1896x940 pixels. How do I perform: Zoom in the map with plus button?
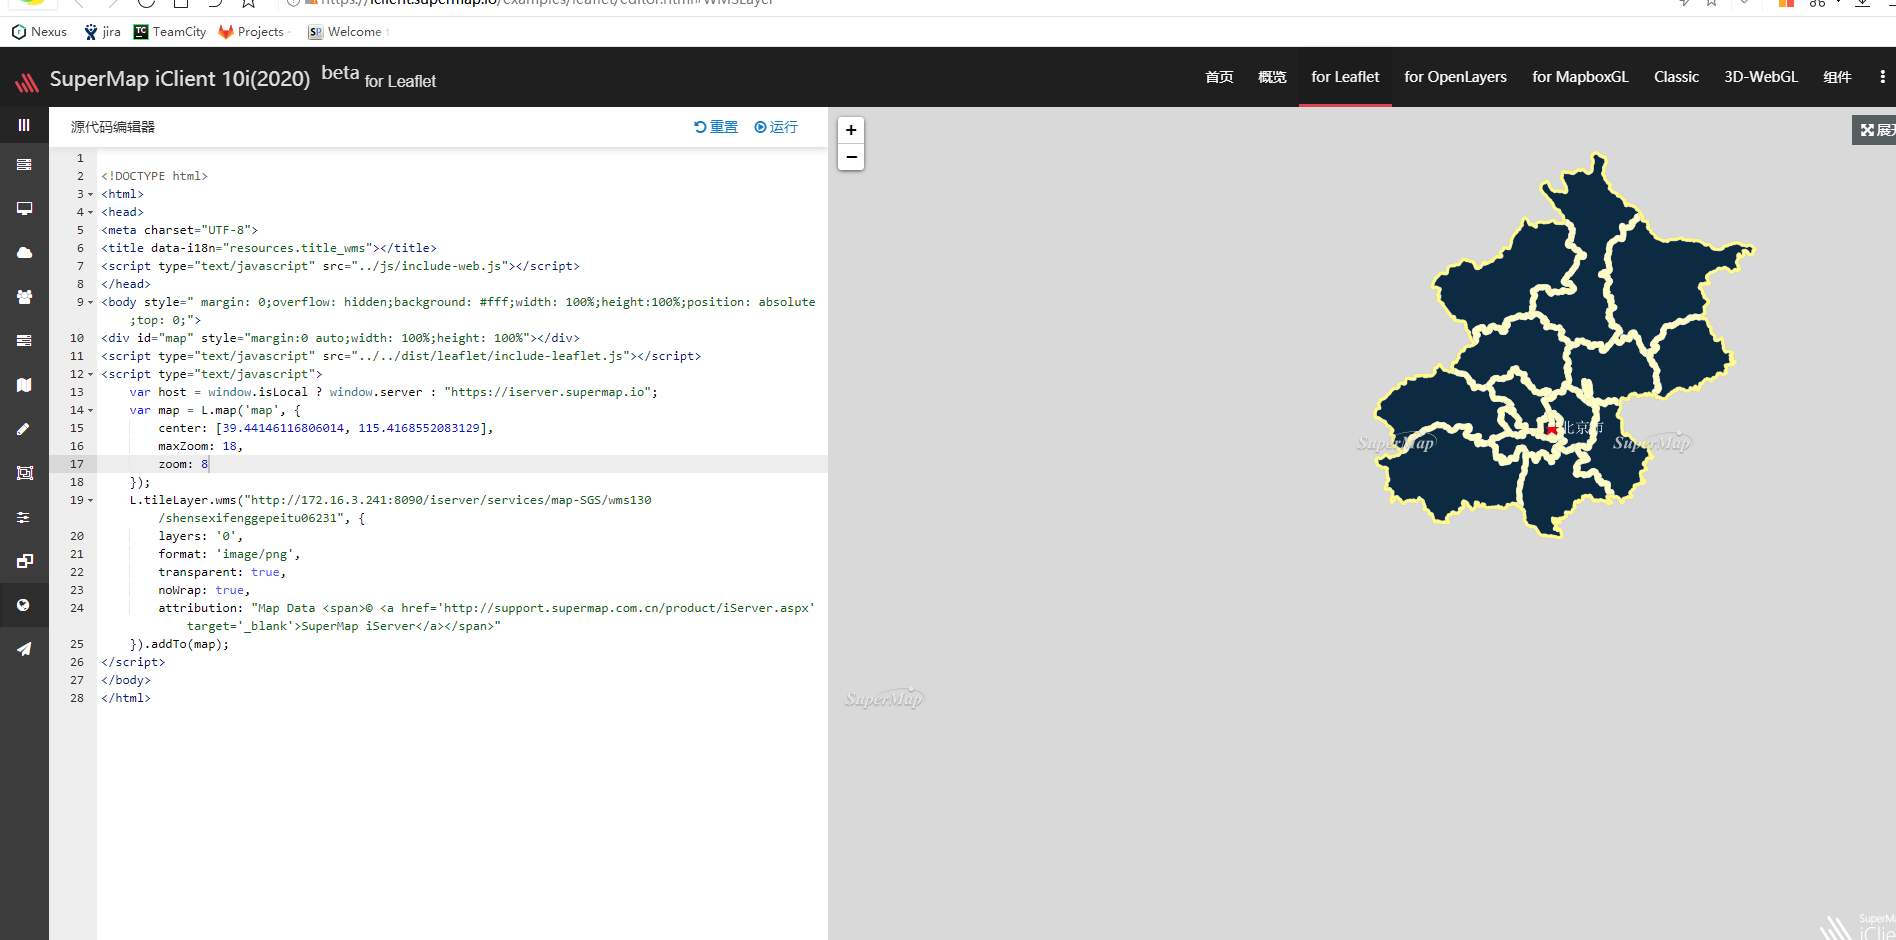pyautogui.click(x=851, y=130)
